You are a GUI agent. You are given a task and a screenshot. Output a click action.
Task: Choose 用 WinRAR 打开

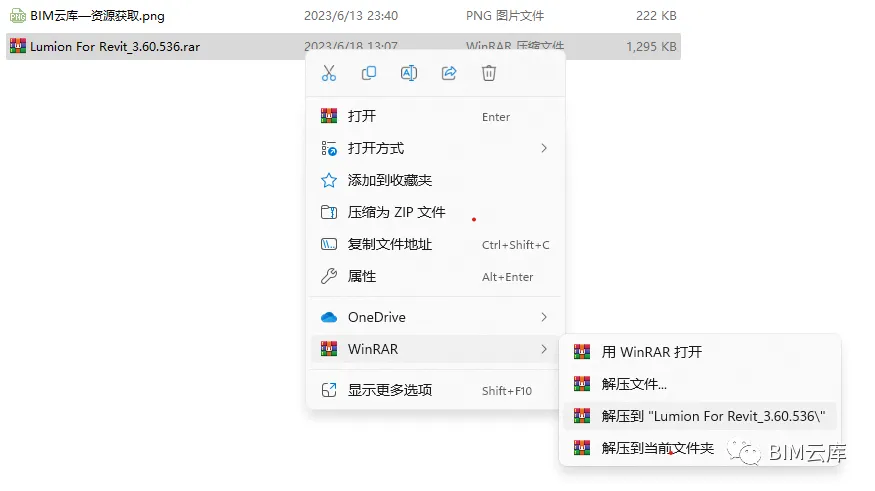coord(700,352)
